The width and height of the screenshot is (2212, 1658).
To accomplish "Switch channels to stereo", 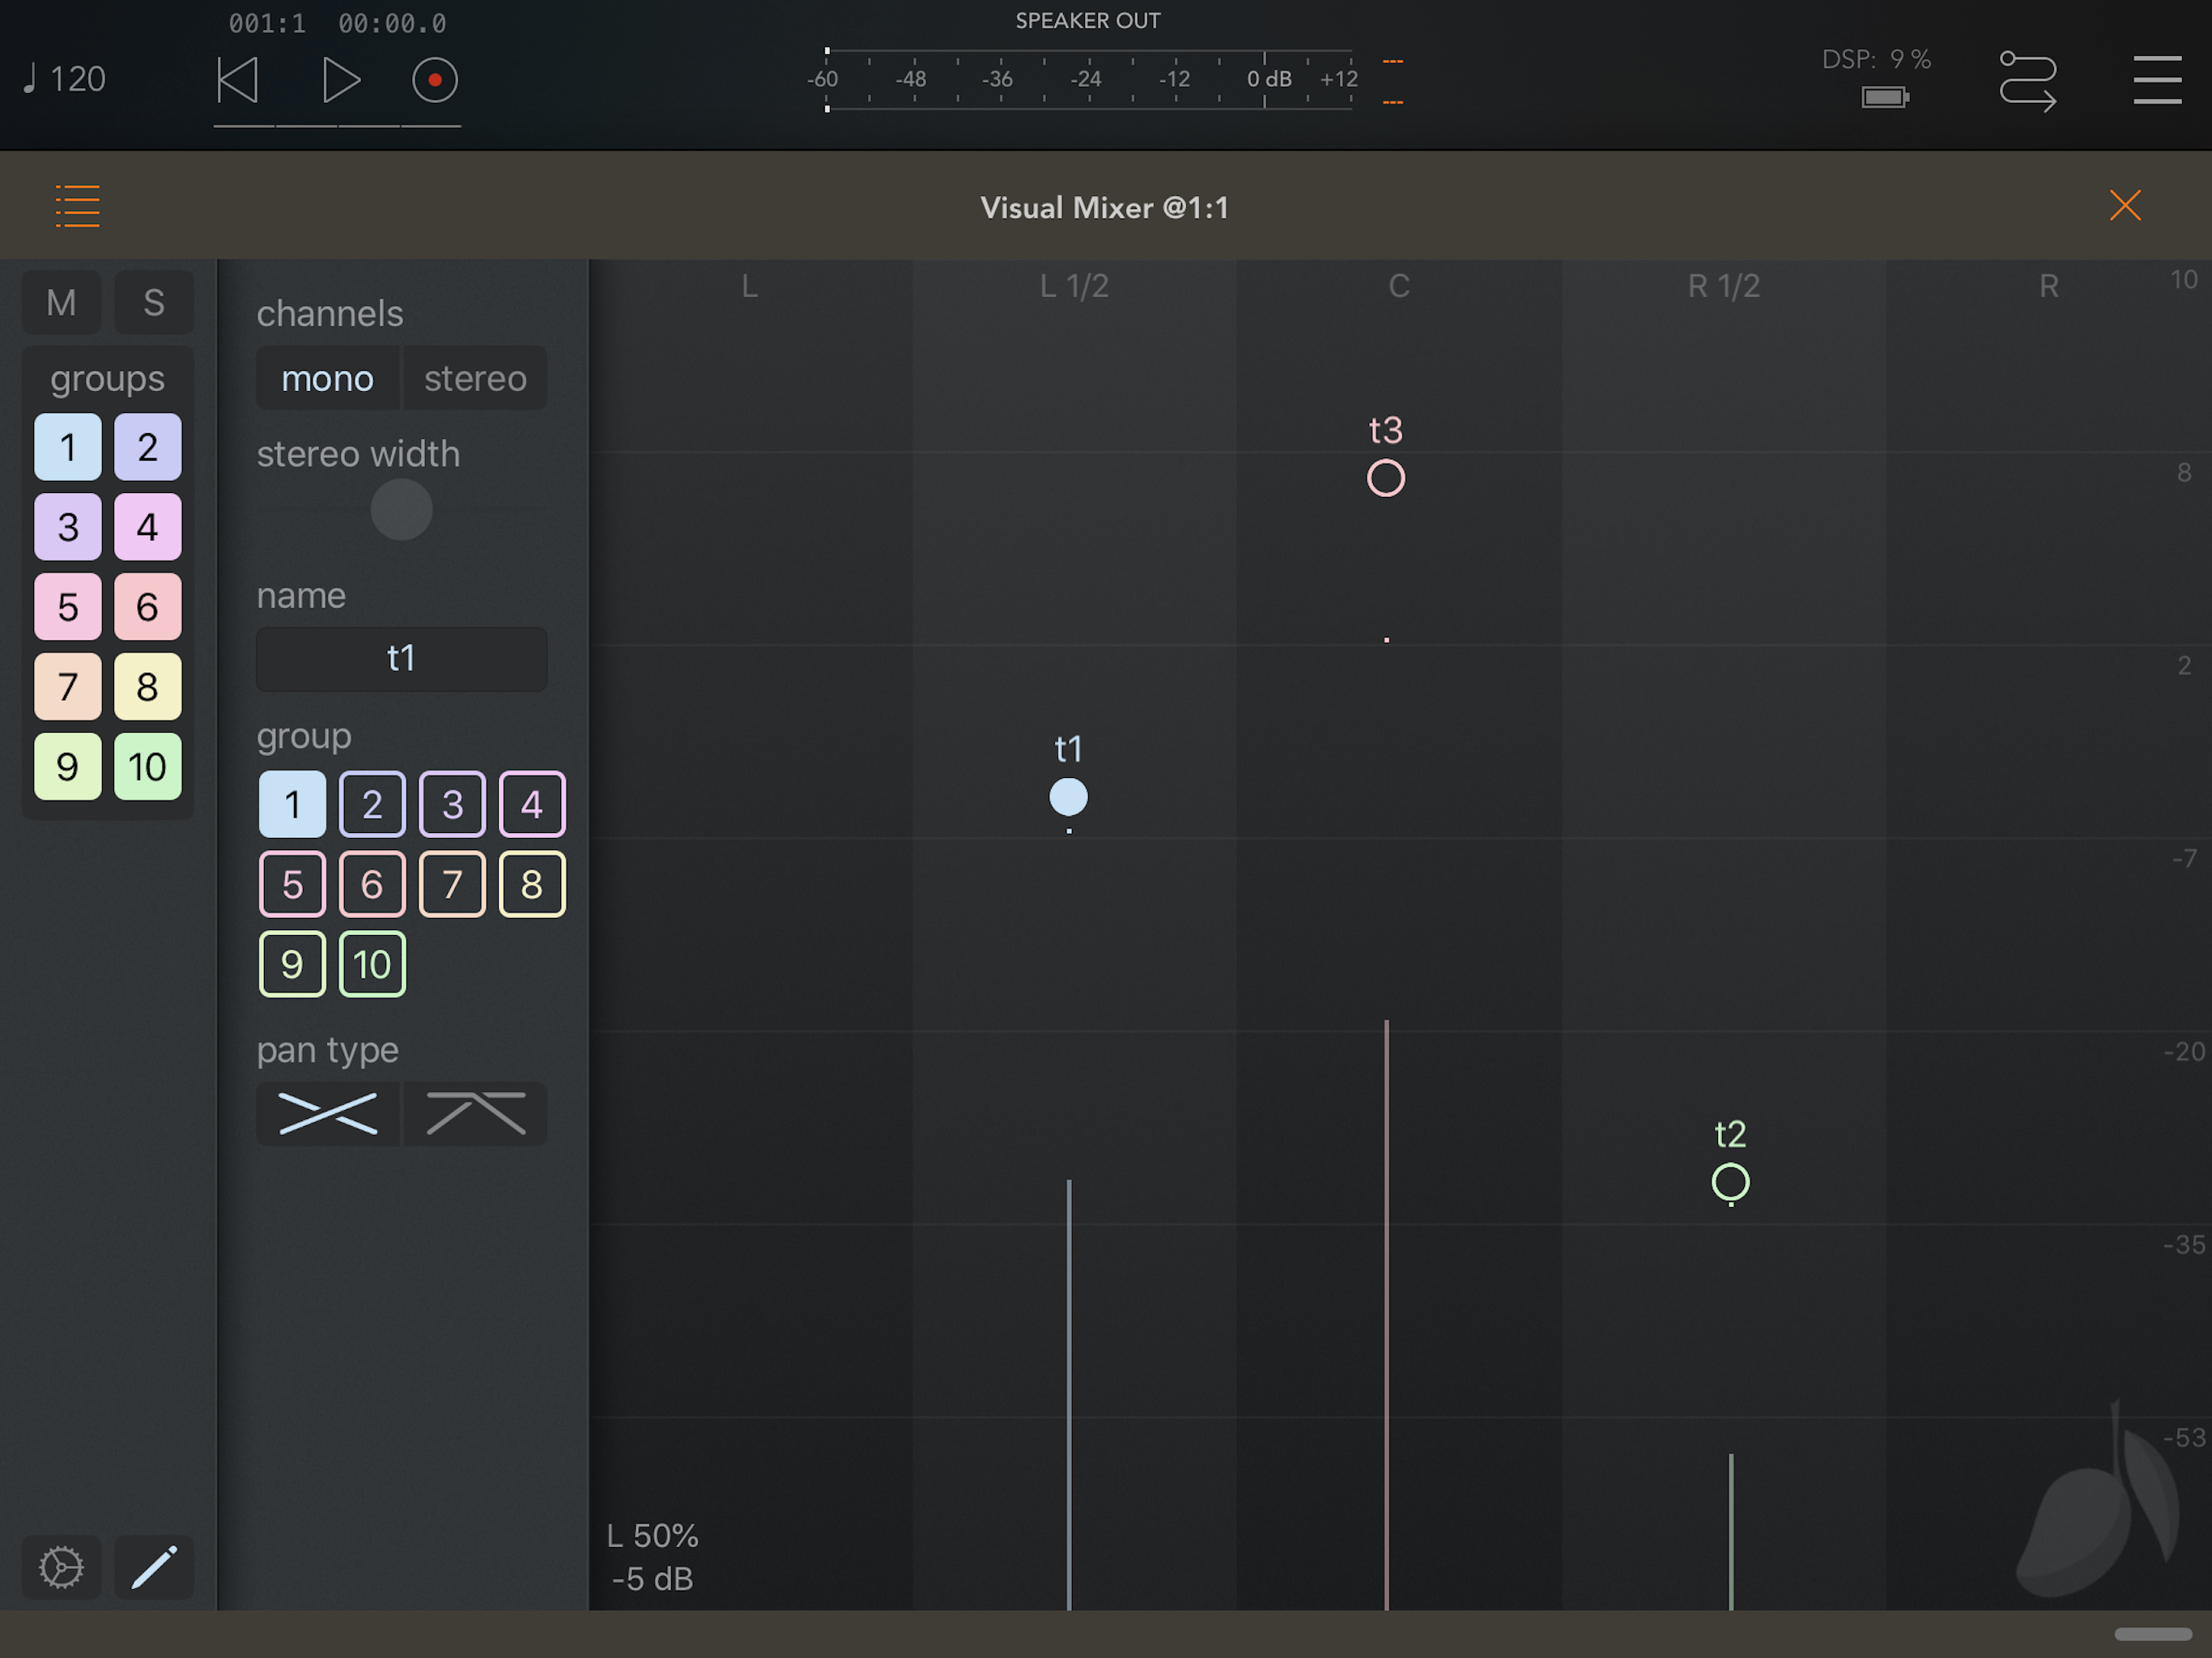I will (x=475, y=378).
